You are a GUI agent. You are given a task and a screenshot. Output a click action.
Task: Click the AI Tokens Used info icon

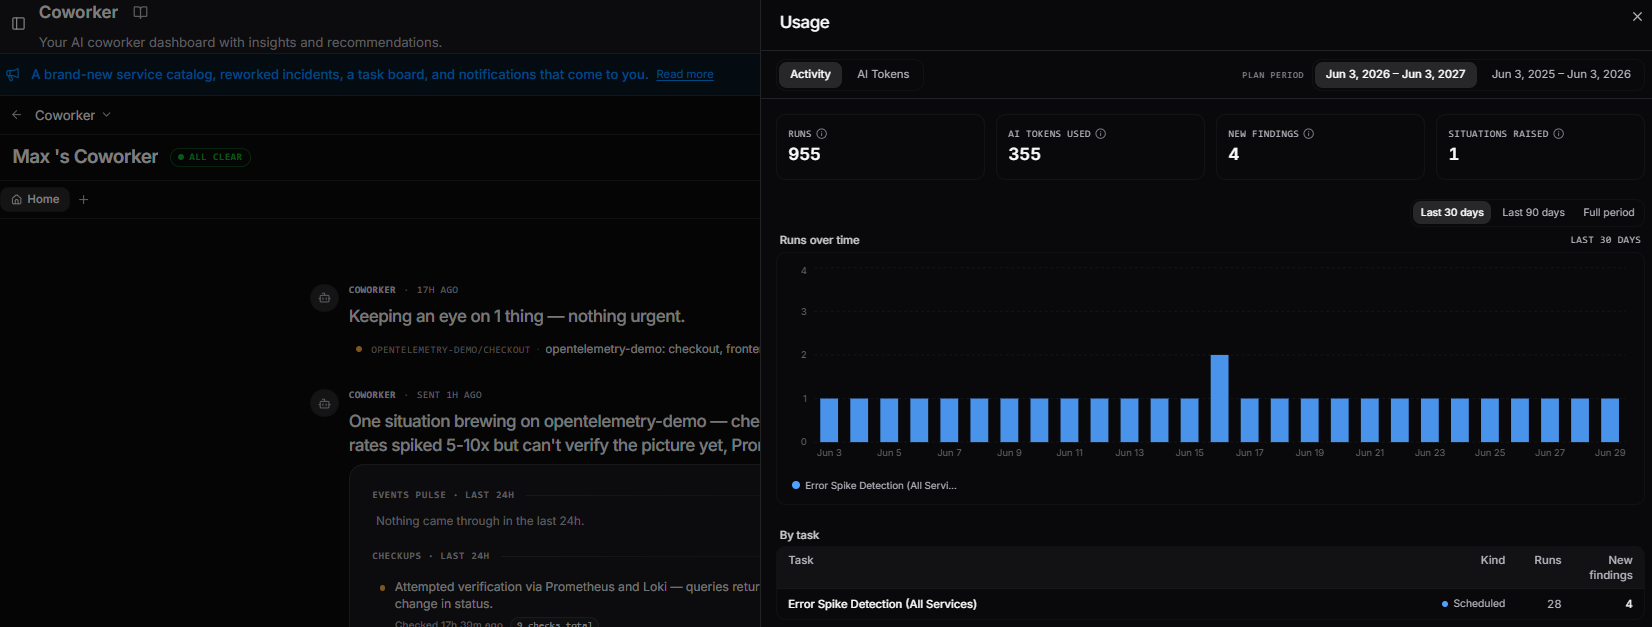click(1101, 134)
